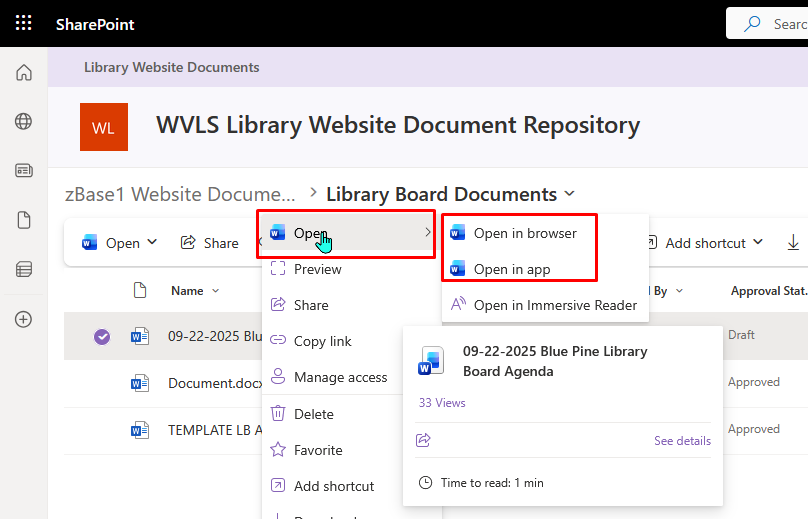The image size is (808, 519).
Task: Open the TEMPLATE LB file
Action: (x=215, y=430)
